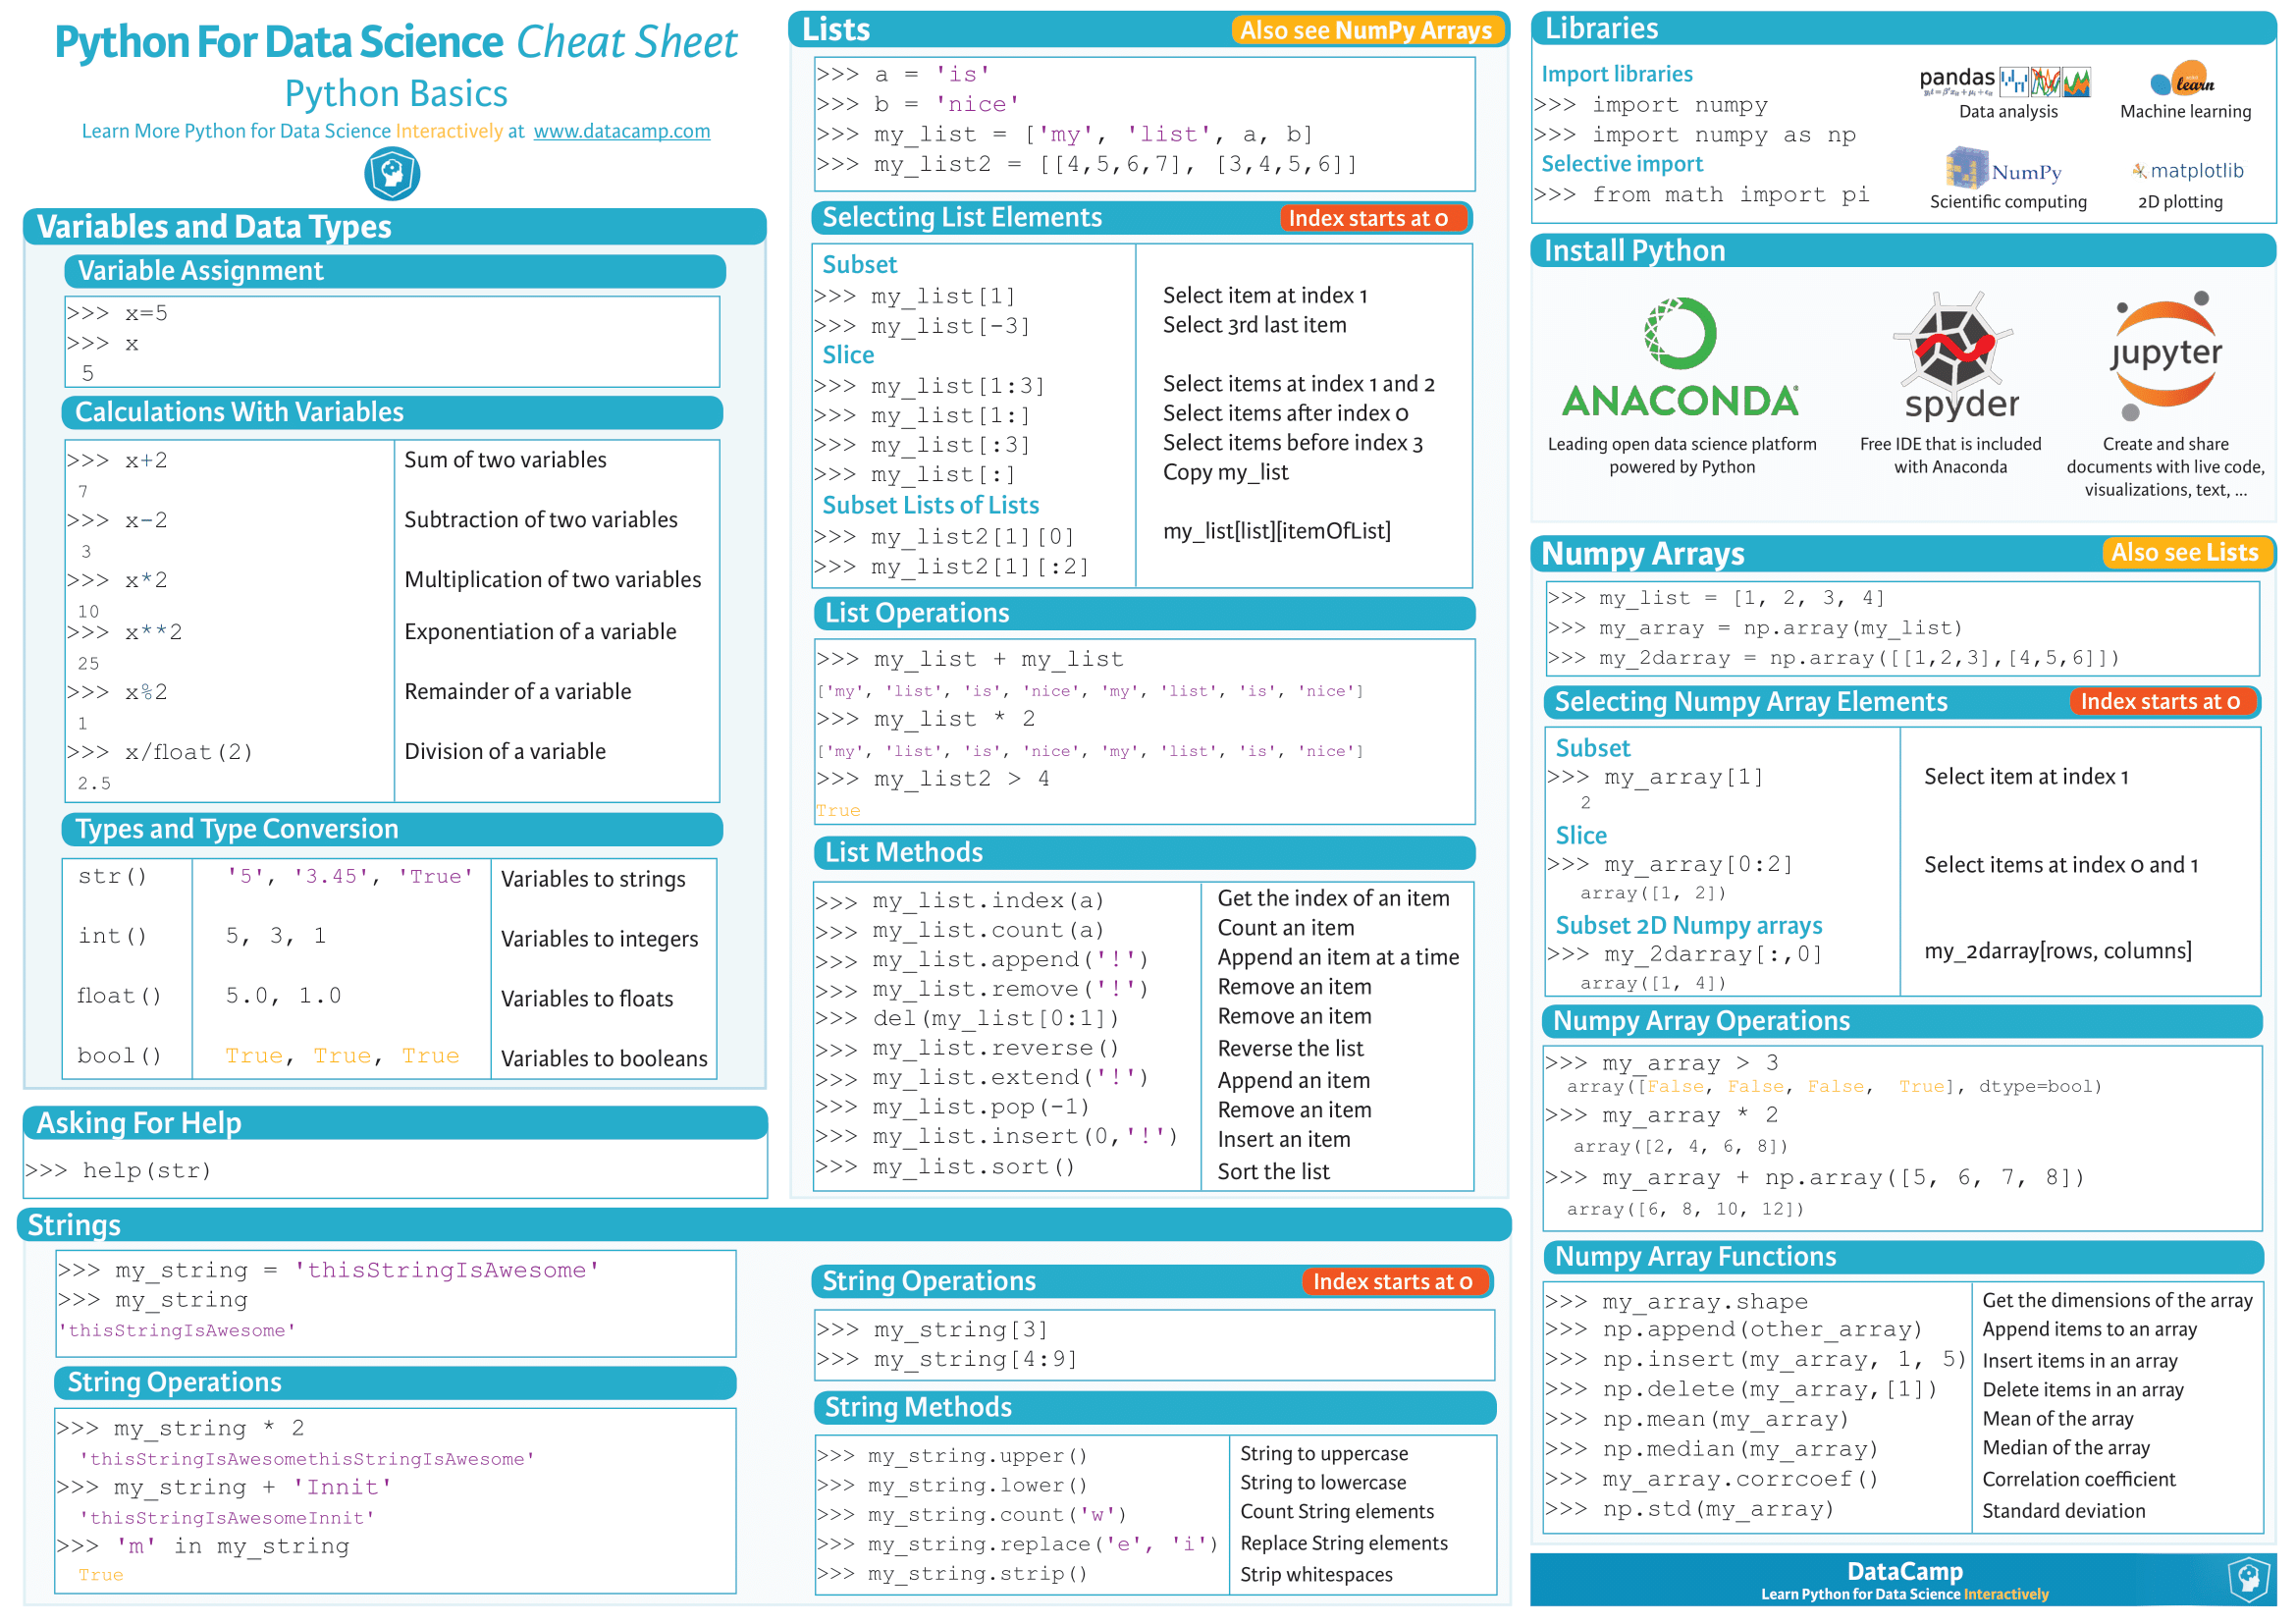Click the DataCamp shield icon in footer
Image resolution: width=2296 pixels, height=1624 pixels.
click(2248, 1579)
